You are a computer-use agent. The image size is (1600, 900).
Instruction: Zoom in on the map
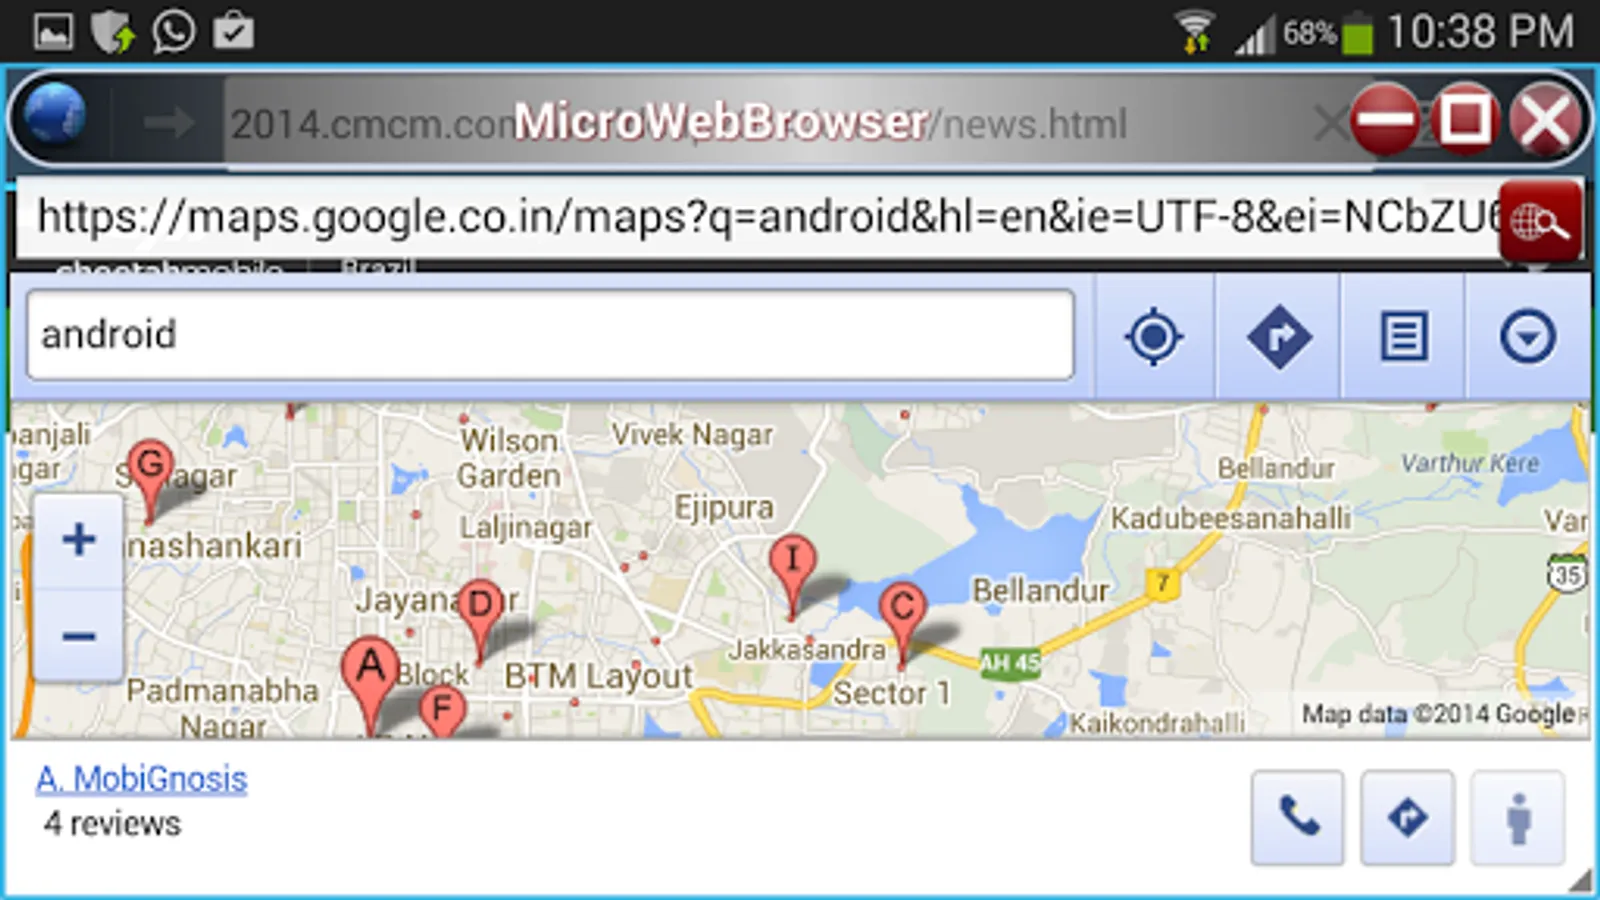[x=79, y=540]
